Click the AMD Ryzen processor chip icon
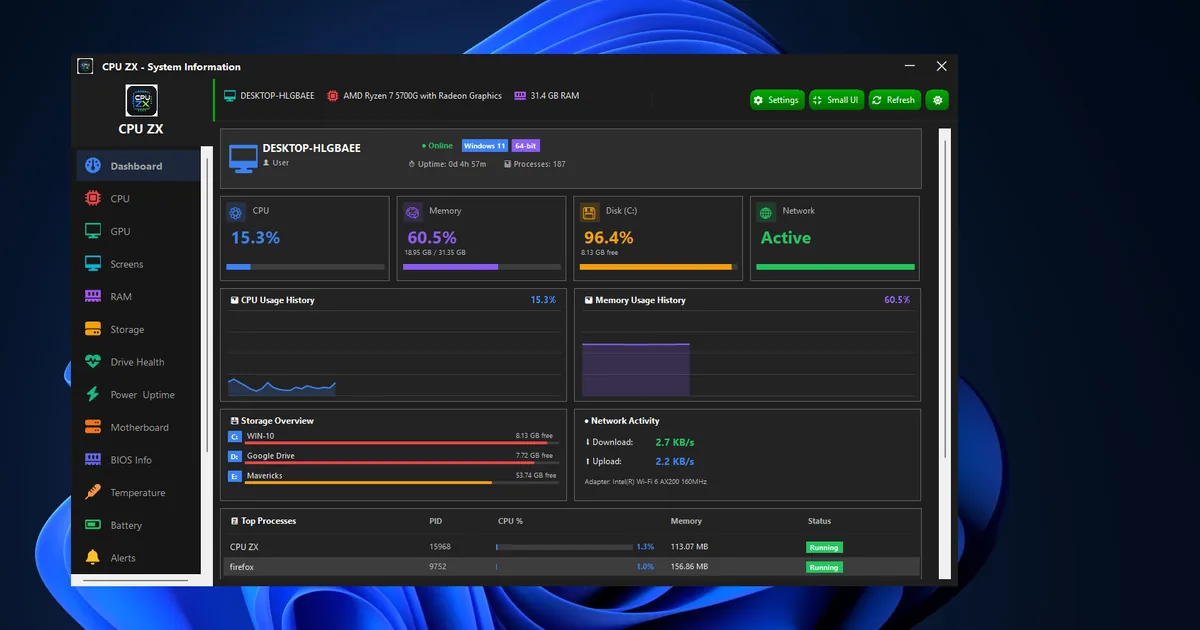 (333, 96)
